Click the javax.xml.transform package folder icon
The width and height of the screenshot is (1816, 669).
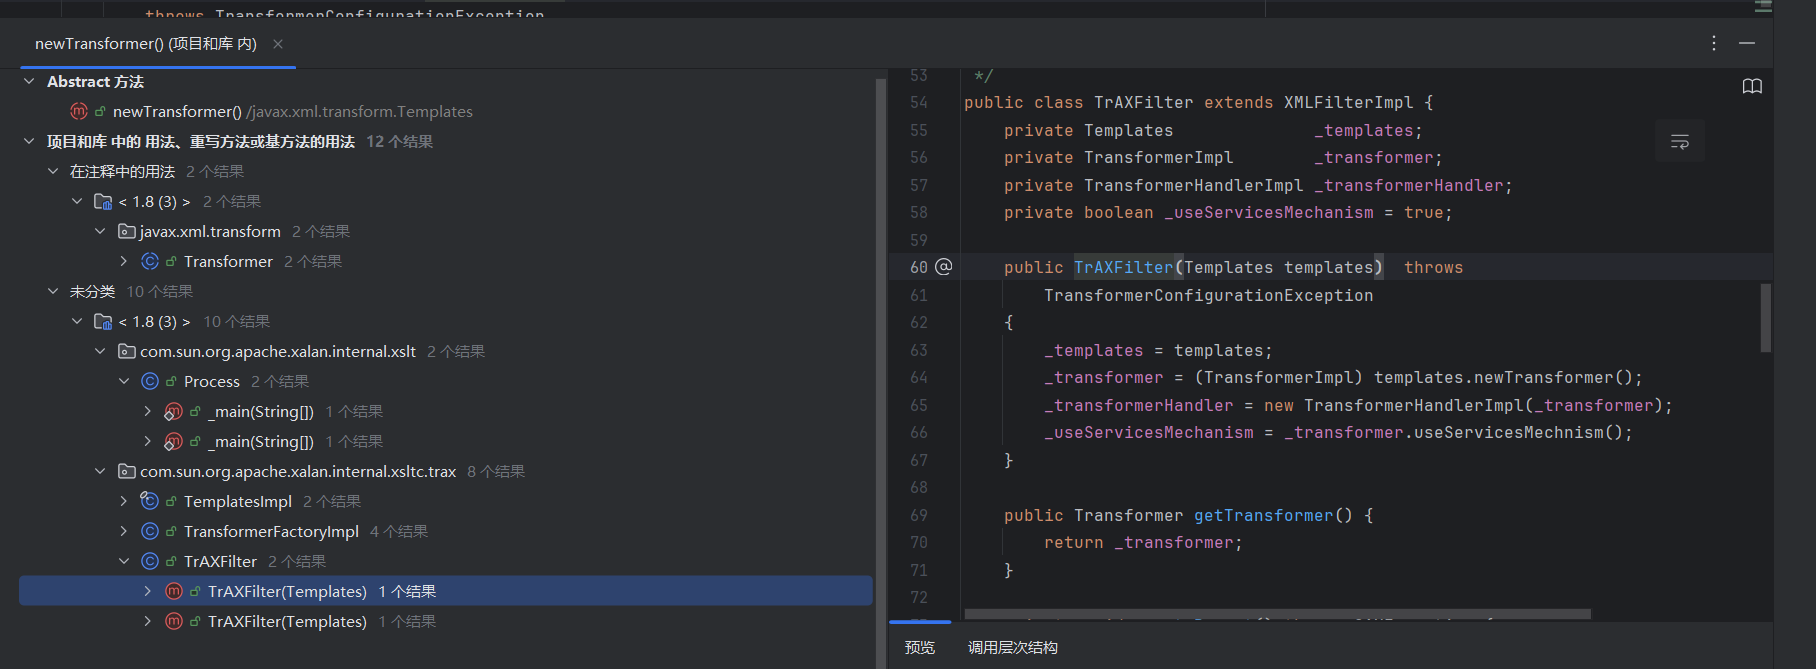pyautogui.click(x=127, y=231)
